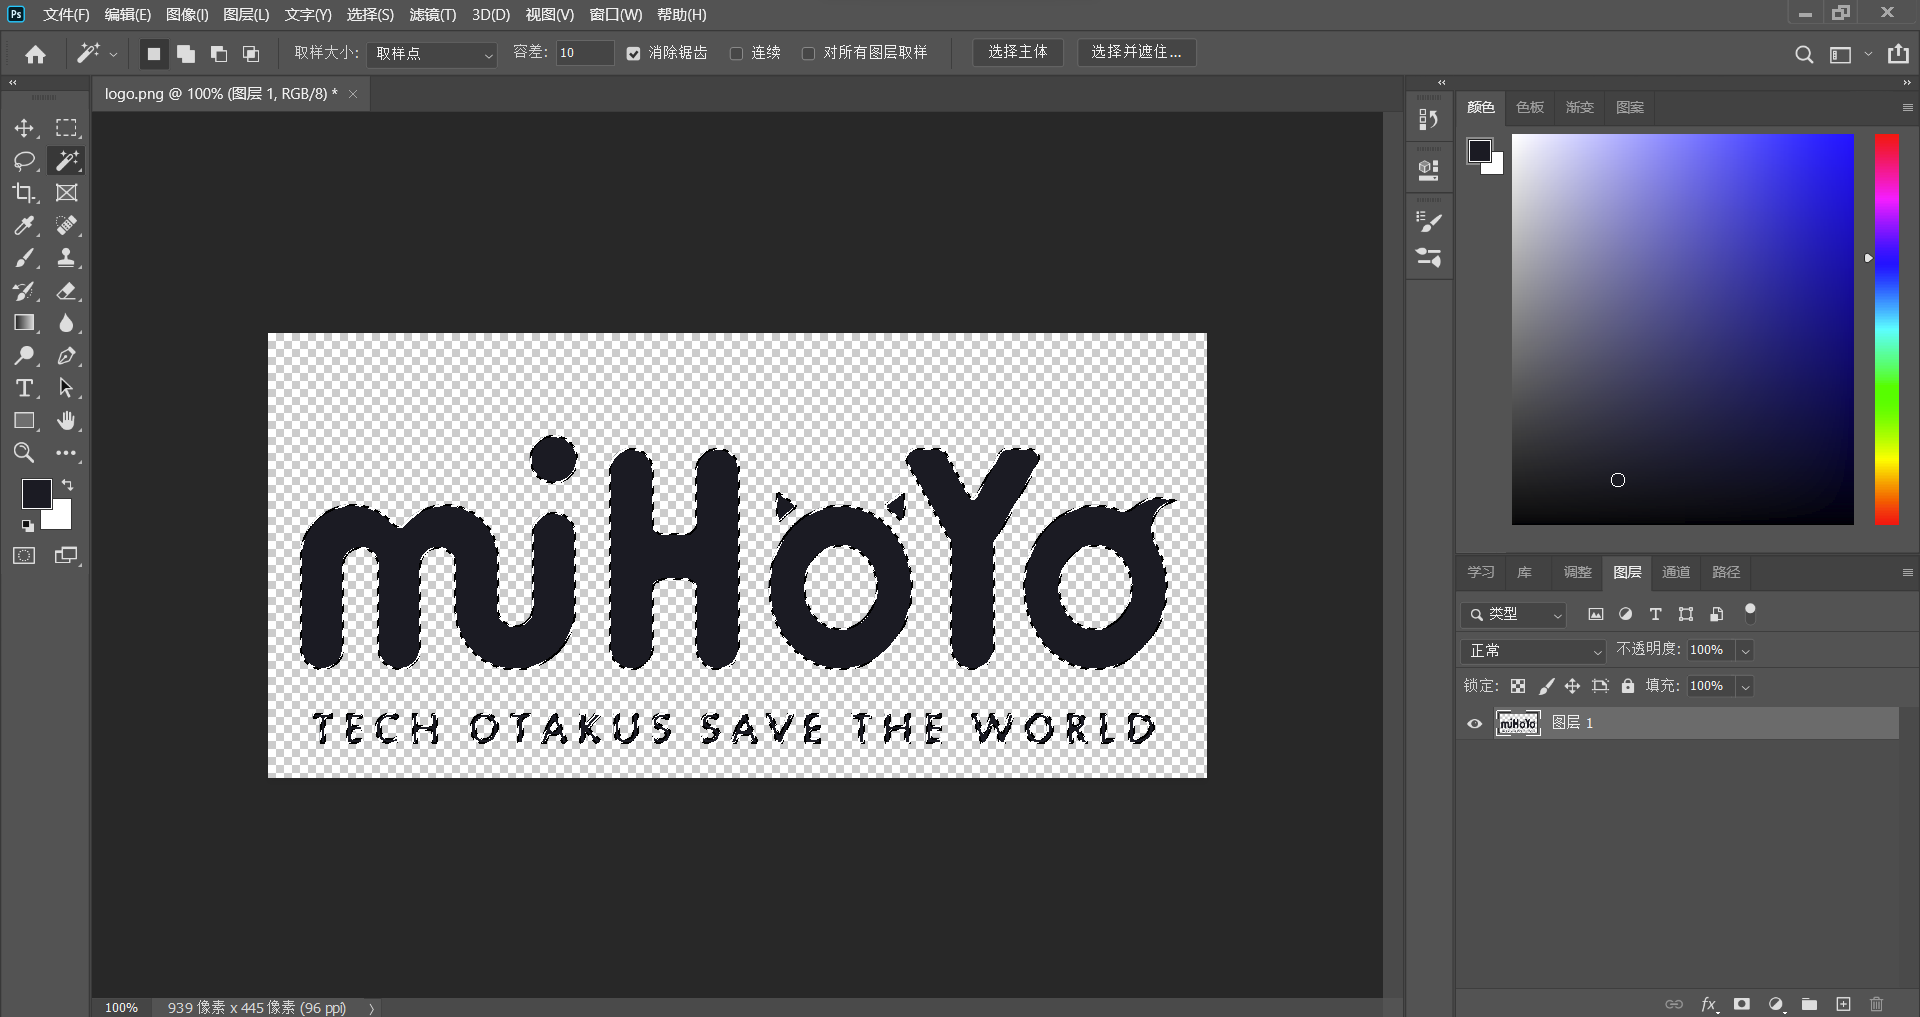Click Add layer mask icon
Screen dimensions: 1920x1017
1742,1004
